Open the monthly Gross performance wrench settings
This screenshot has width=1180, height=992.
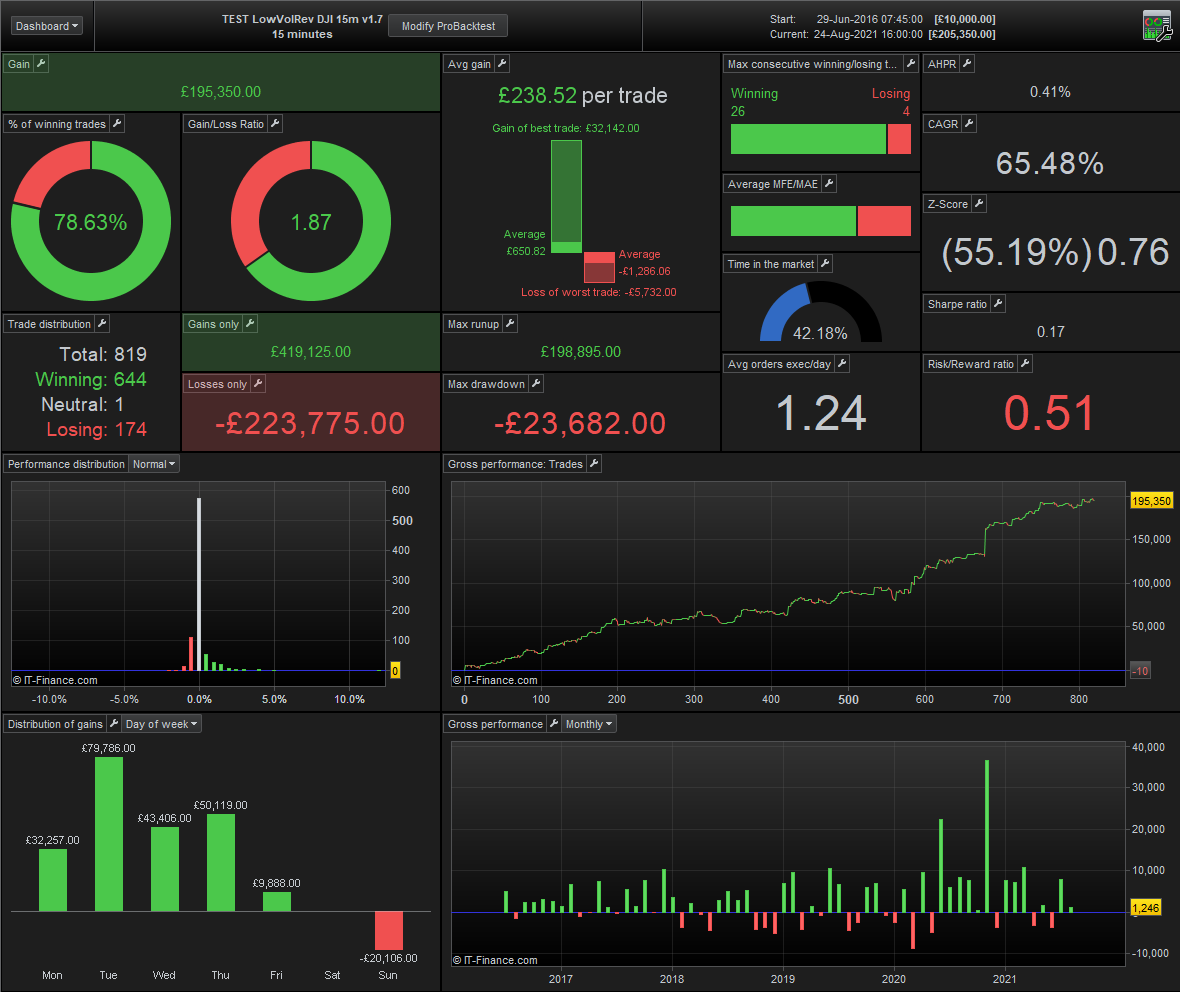coord(554,724)
